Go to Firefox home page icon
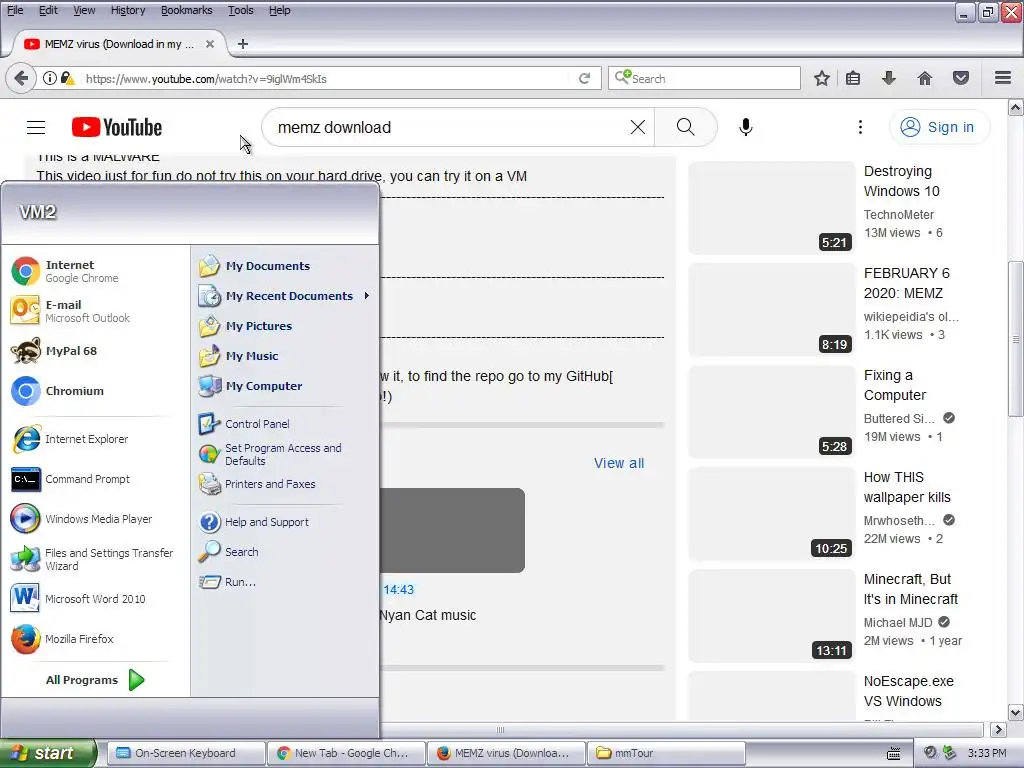This screenshot has width=1024, height=768. tap(924, 78)
